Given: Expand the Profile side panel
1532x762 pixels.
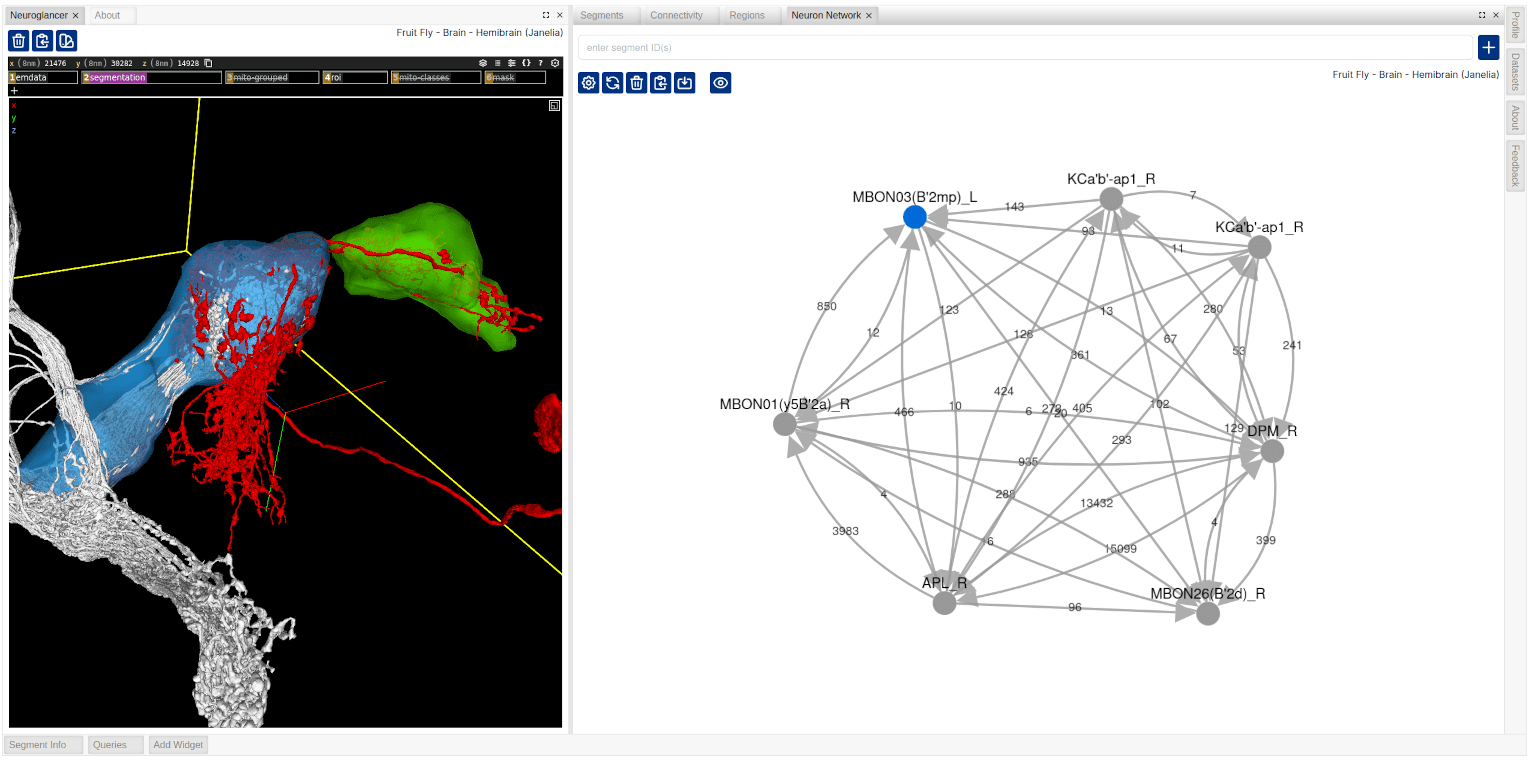Looking at the screenshot, I should click(x=1516, y=28).
